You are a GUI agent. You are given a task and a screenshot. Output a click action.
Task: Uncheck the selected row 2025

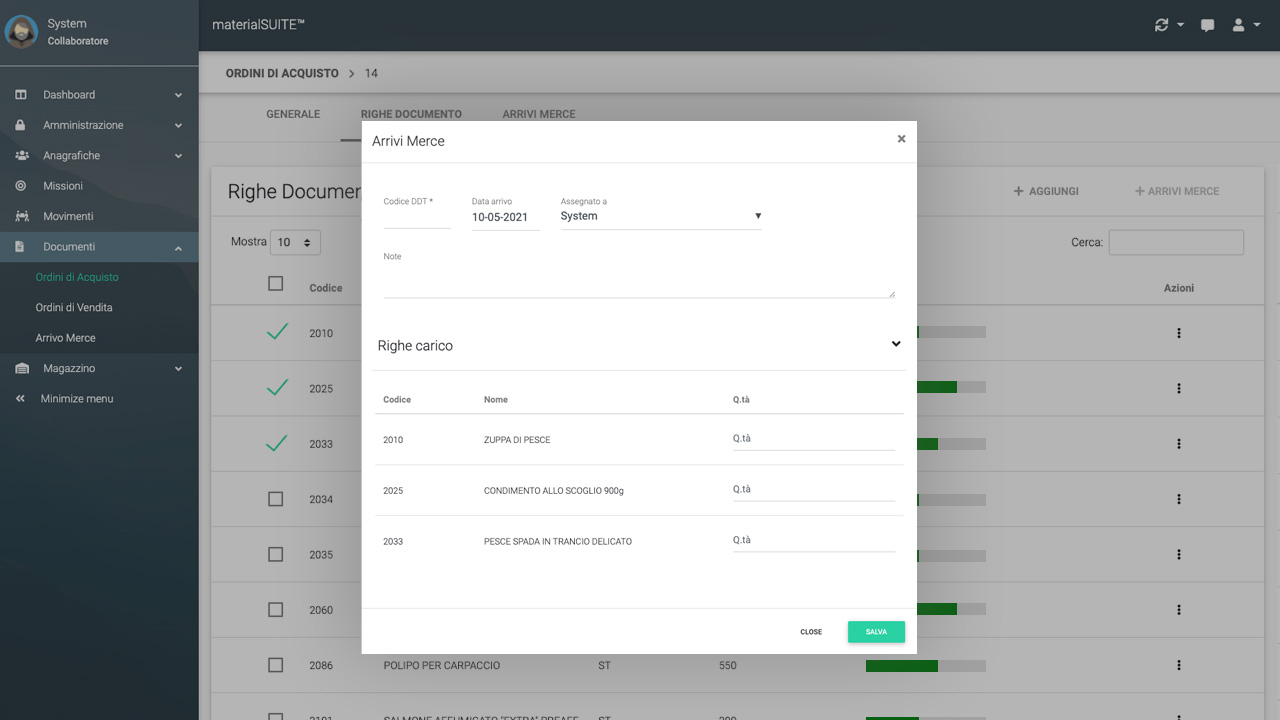tap(277, 387)
